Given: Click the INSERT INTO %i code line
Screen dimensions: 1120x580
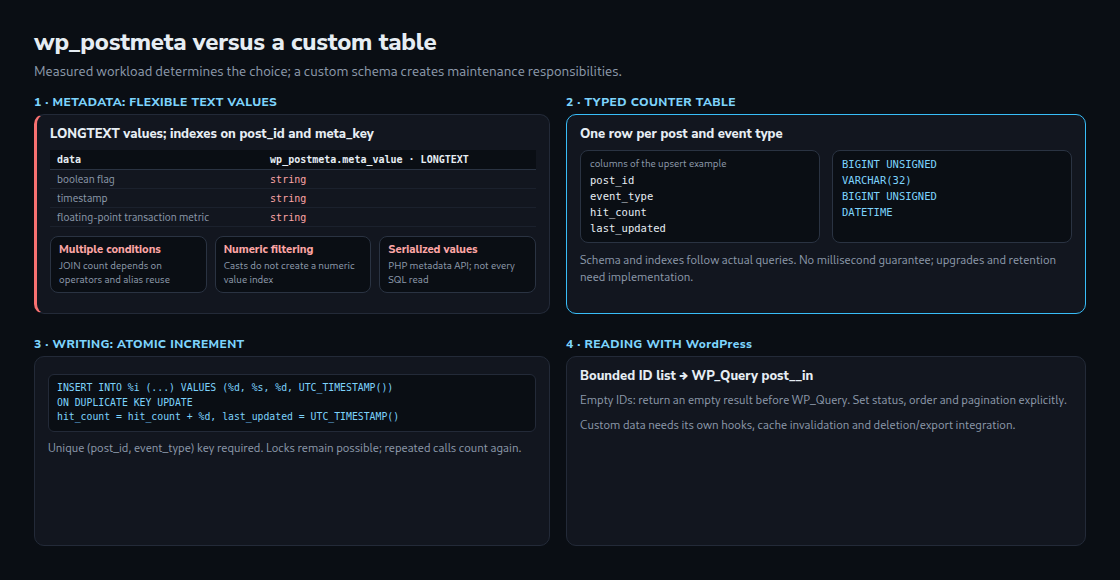Looking at the screenshot, I should [225, 387].
